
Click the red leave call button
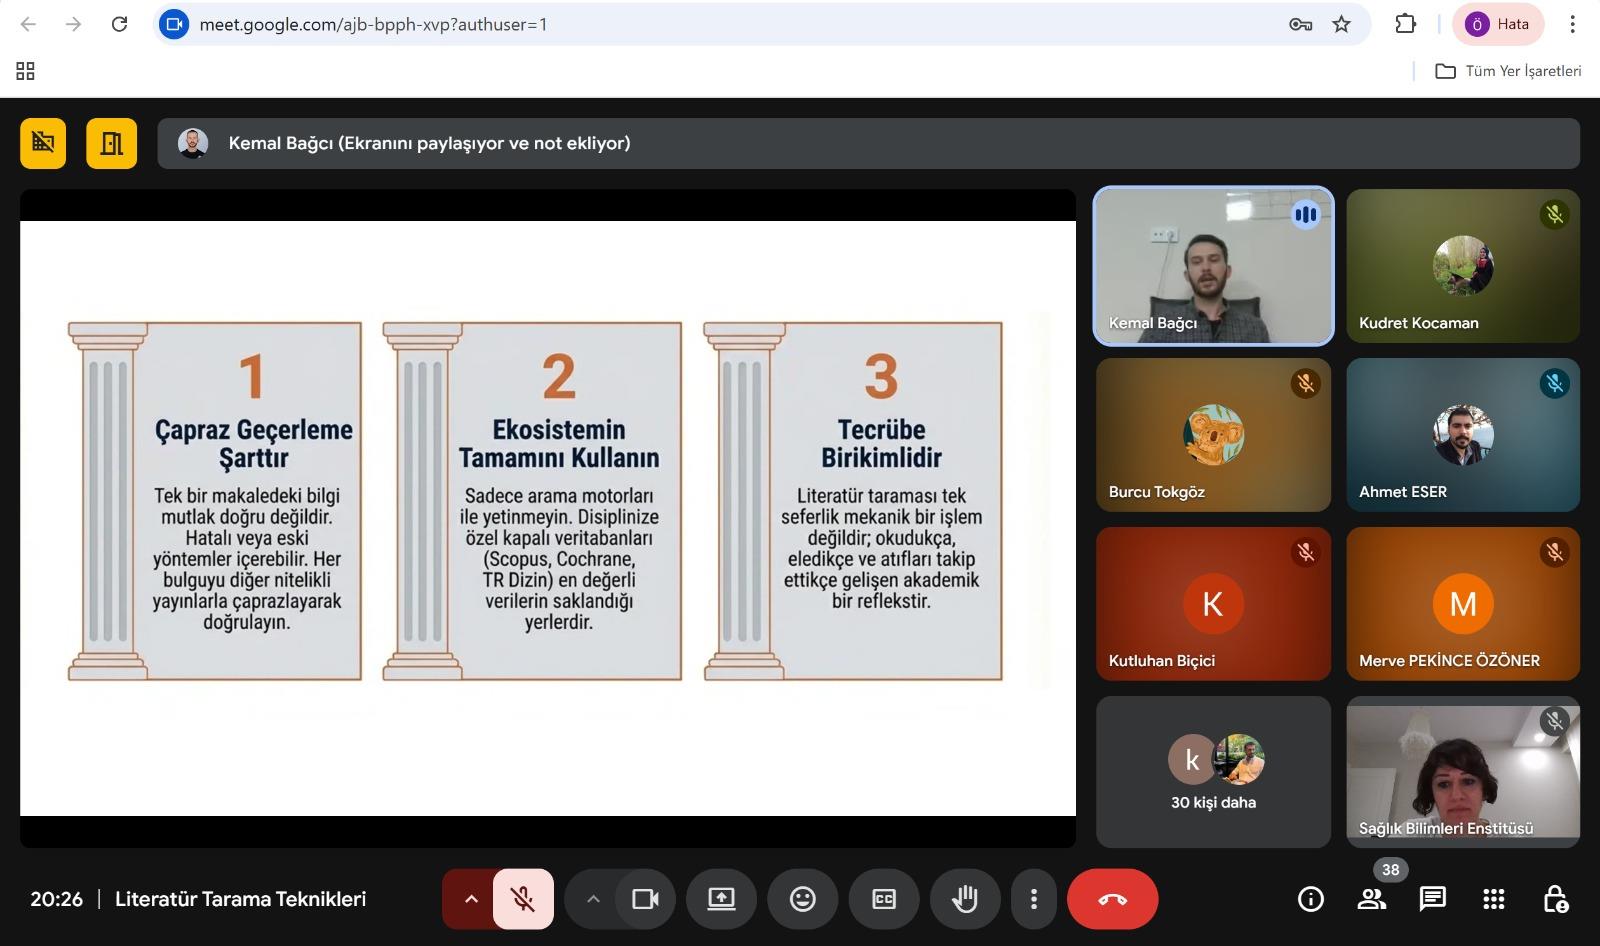(1112, 899)
